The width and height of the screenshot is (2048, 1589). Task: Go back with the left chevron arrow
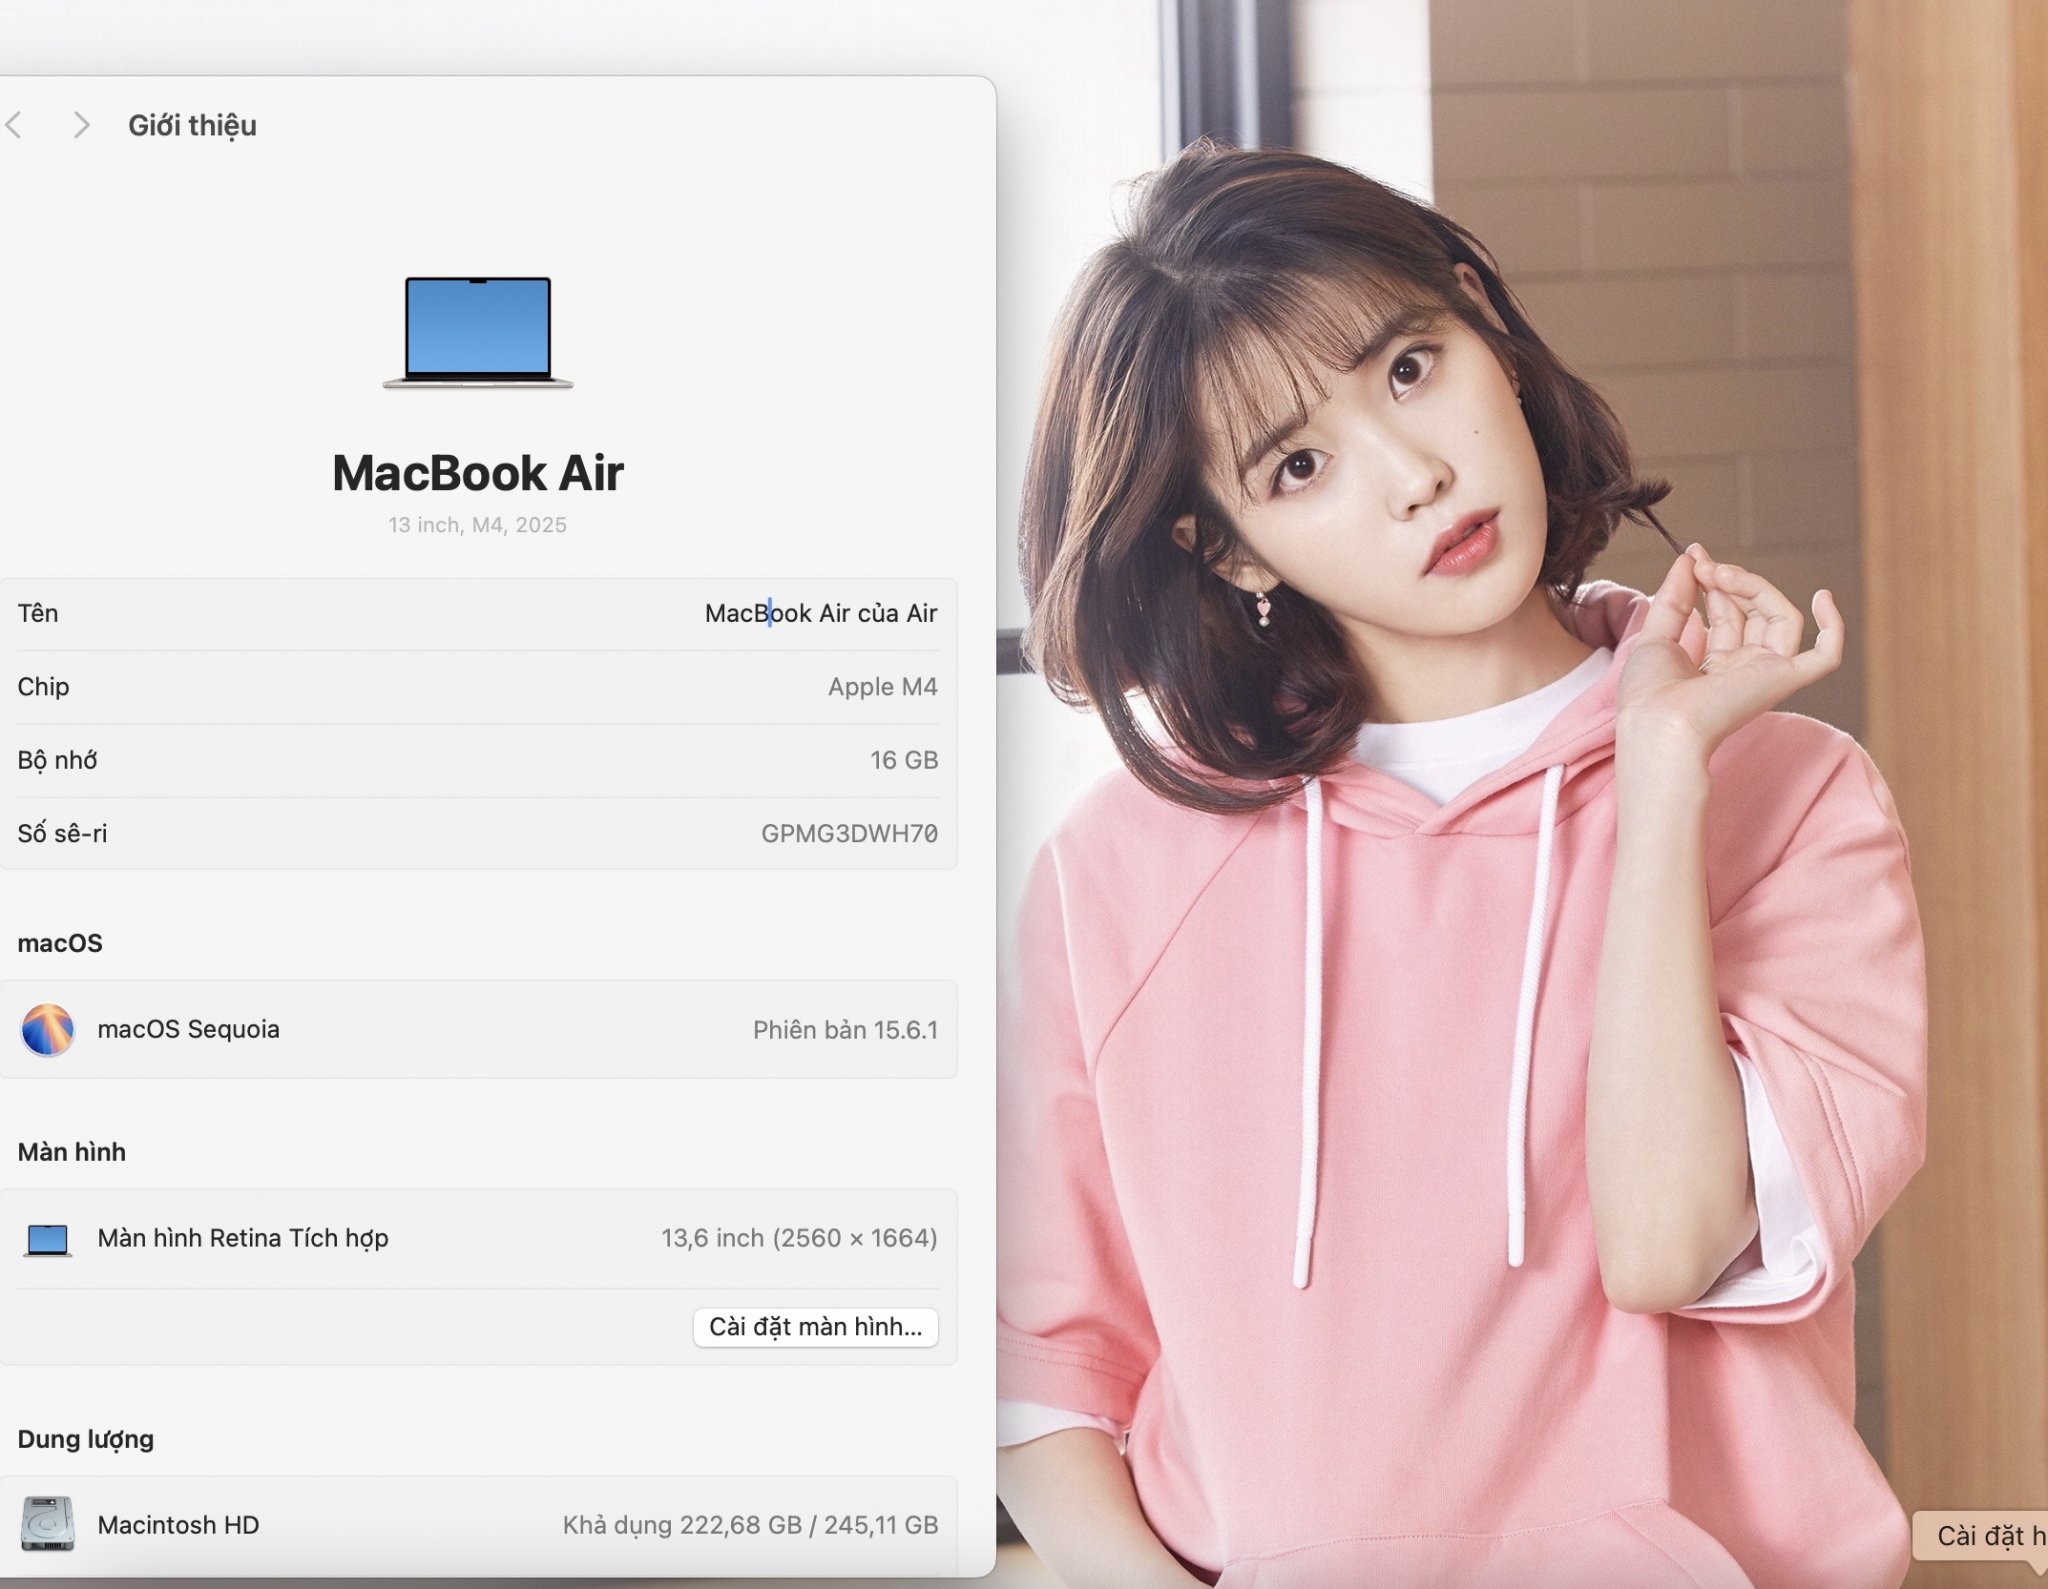coord(14,125)
